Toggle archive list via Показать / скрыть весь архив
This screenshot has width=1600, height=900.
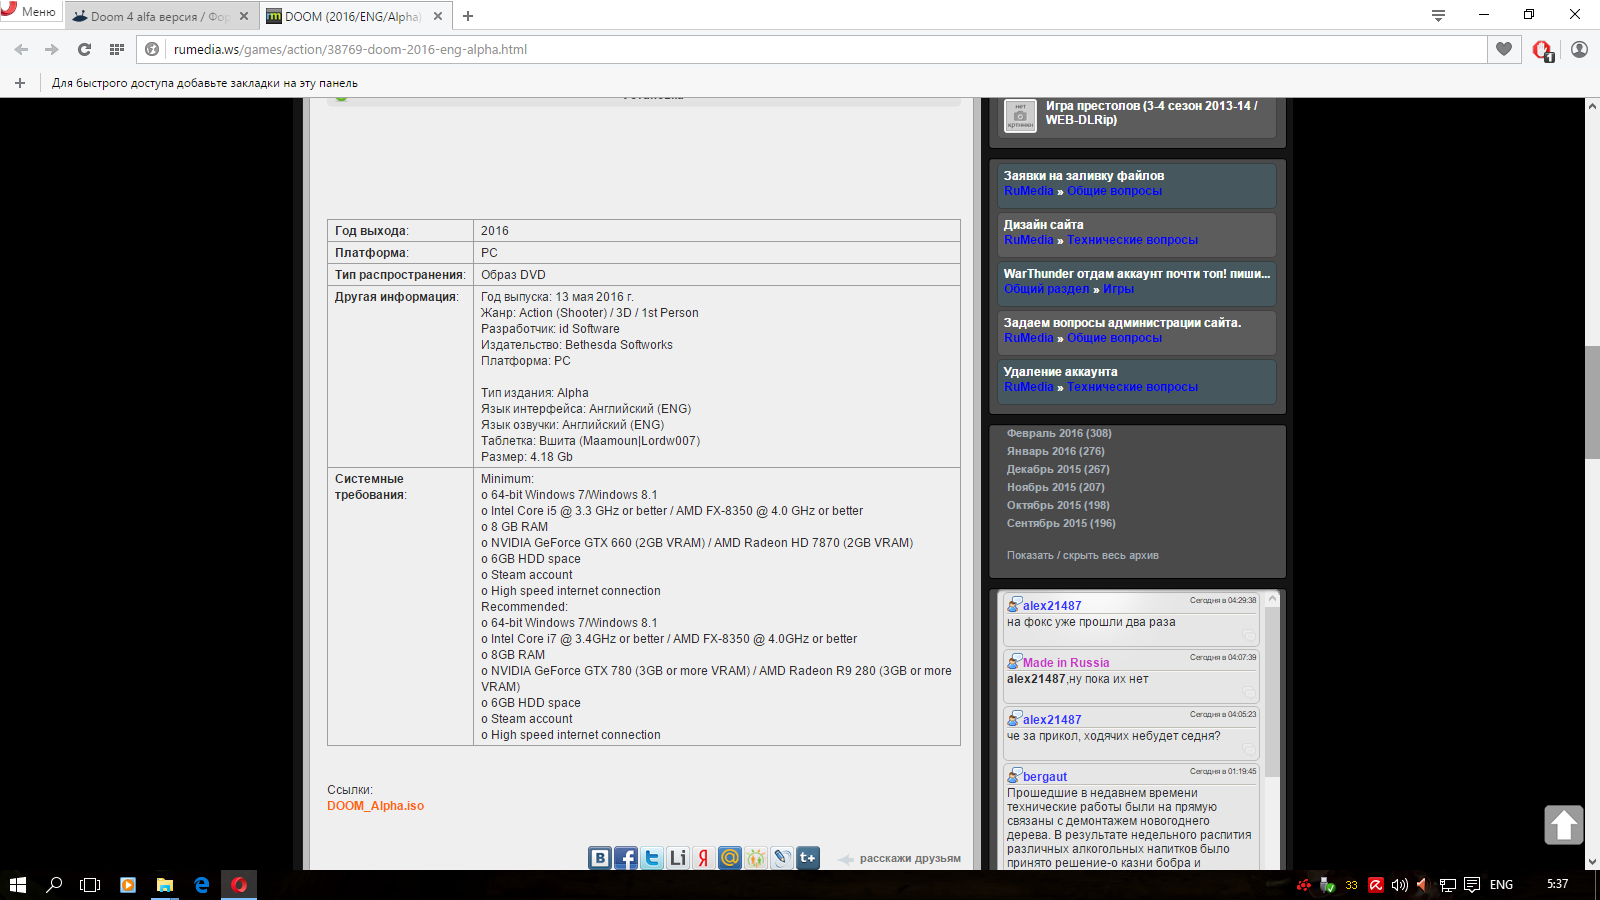pos(1082,555)
